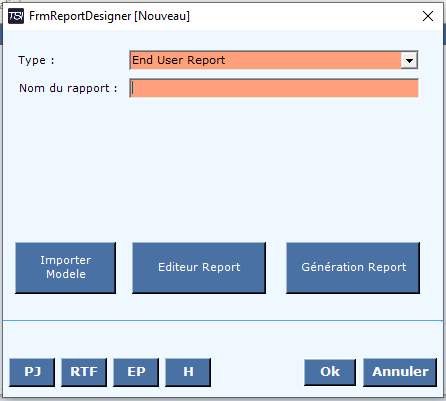Select the RTF button
The image size is (446, 401).
tap(84, 372)
